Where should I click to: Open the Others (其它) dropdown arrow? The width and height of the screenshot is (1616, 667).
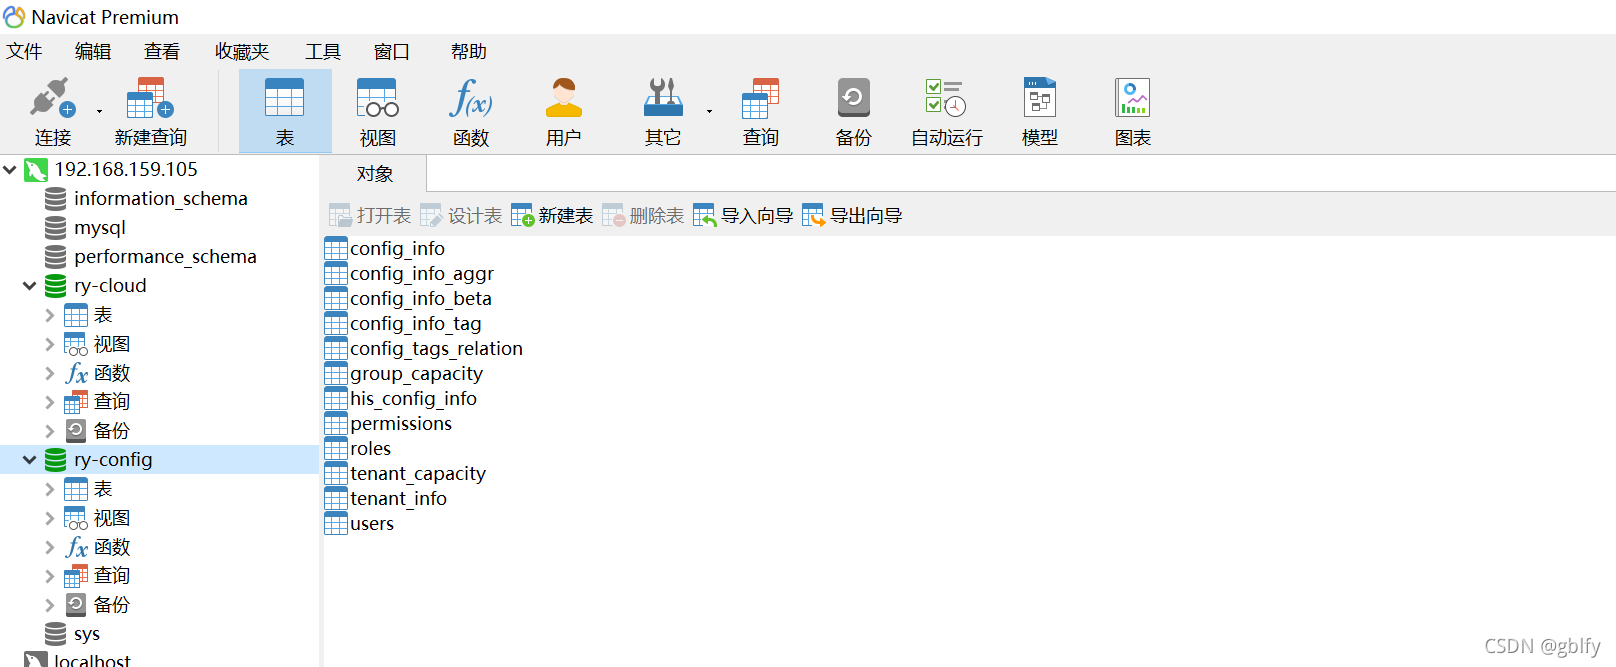point(709,111)
